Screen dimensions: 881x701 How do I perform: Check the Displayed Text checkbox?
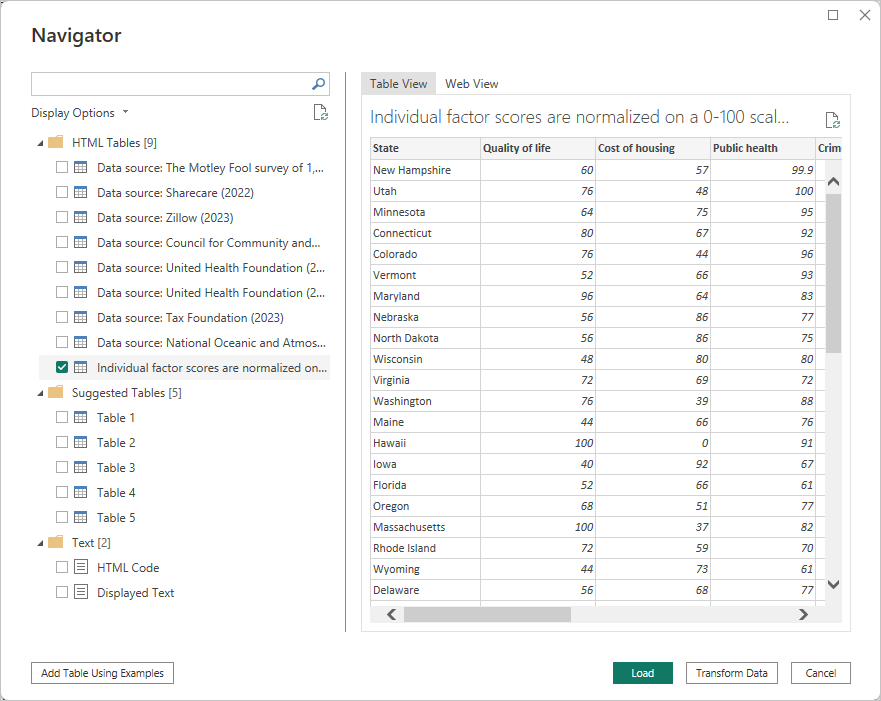62,592
